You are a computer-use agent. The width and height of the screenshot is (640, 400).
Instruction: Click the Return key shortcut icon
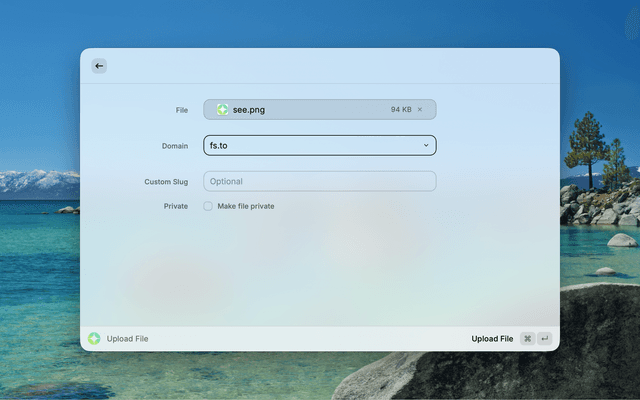click(544, 339)
